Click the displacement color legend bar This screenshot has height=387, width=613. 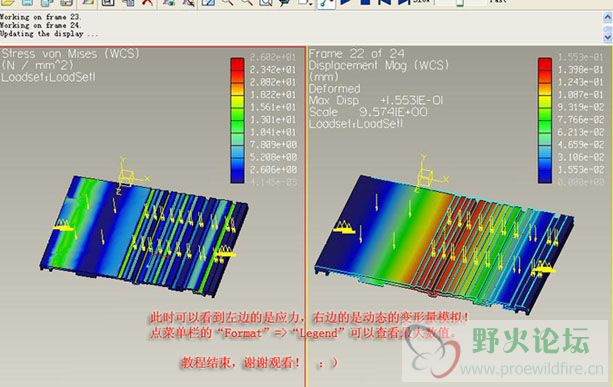545,120
